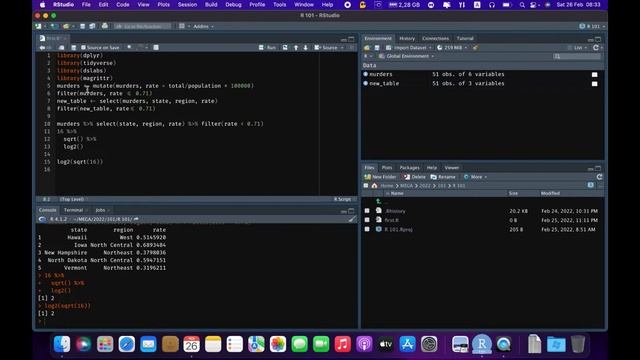Switch to the Console tab

[x=47, y=210]
